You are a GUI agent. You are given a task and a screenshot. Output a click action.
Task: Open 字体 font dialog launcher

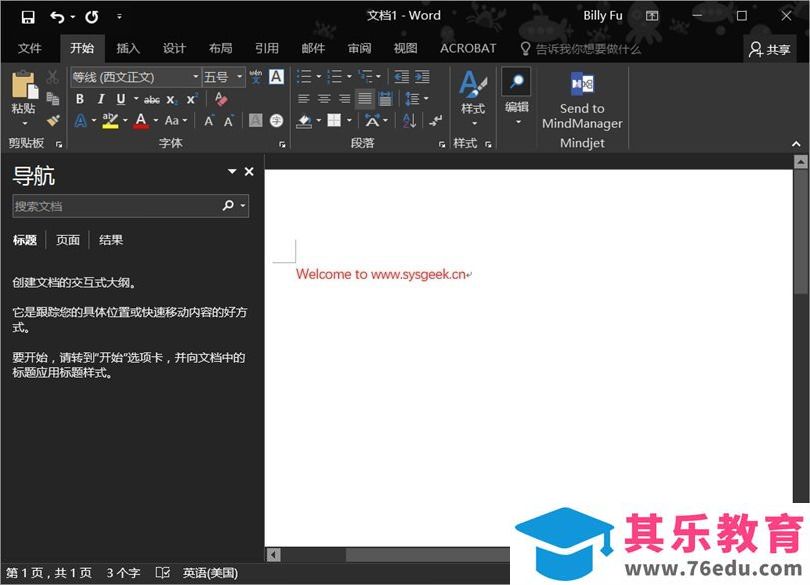(283, 145)
